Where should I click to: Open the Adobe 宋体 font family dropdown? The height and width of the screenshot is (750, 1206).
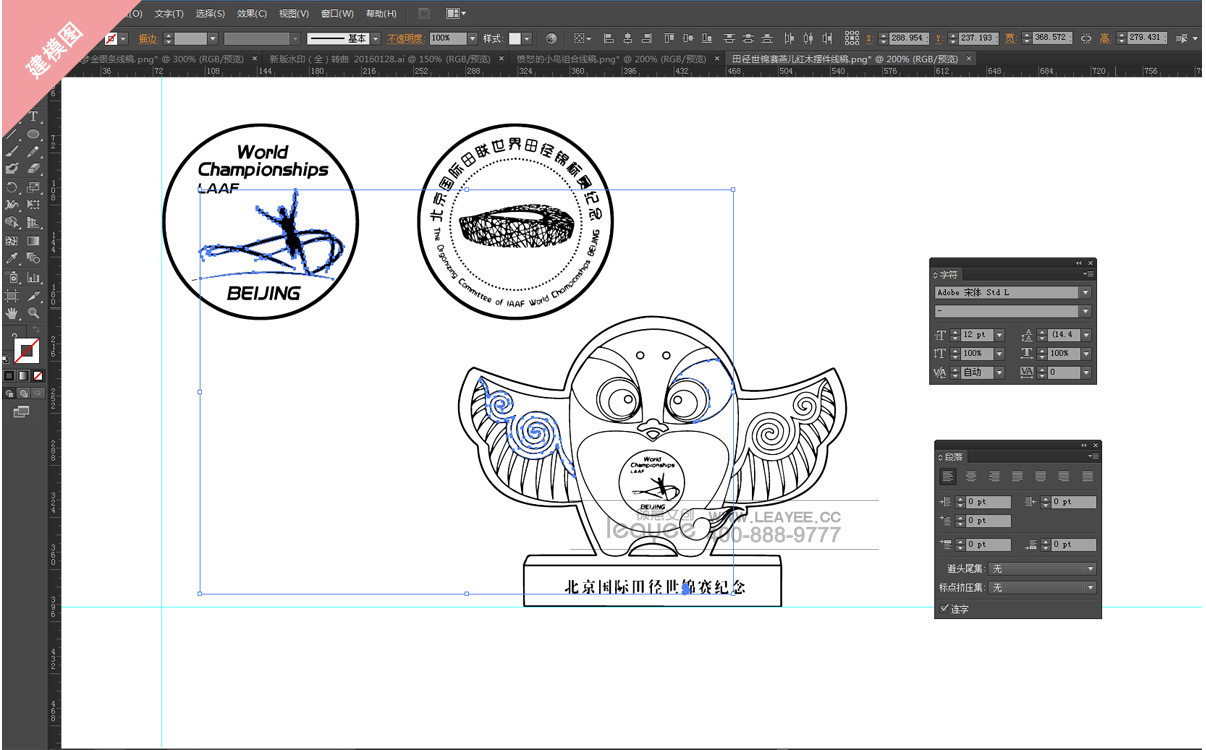[1085, 293]
